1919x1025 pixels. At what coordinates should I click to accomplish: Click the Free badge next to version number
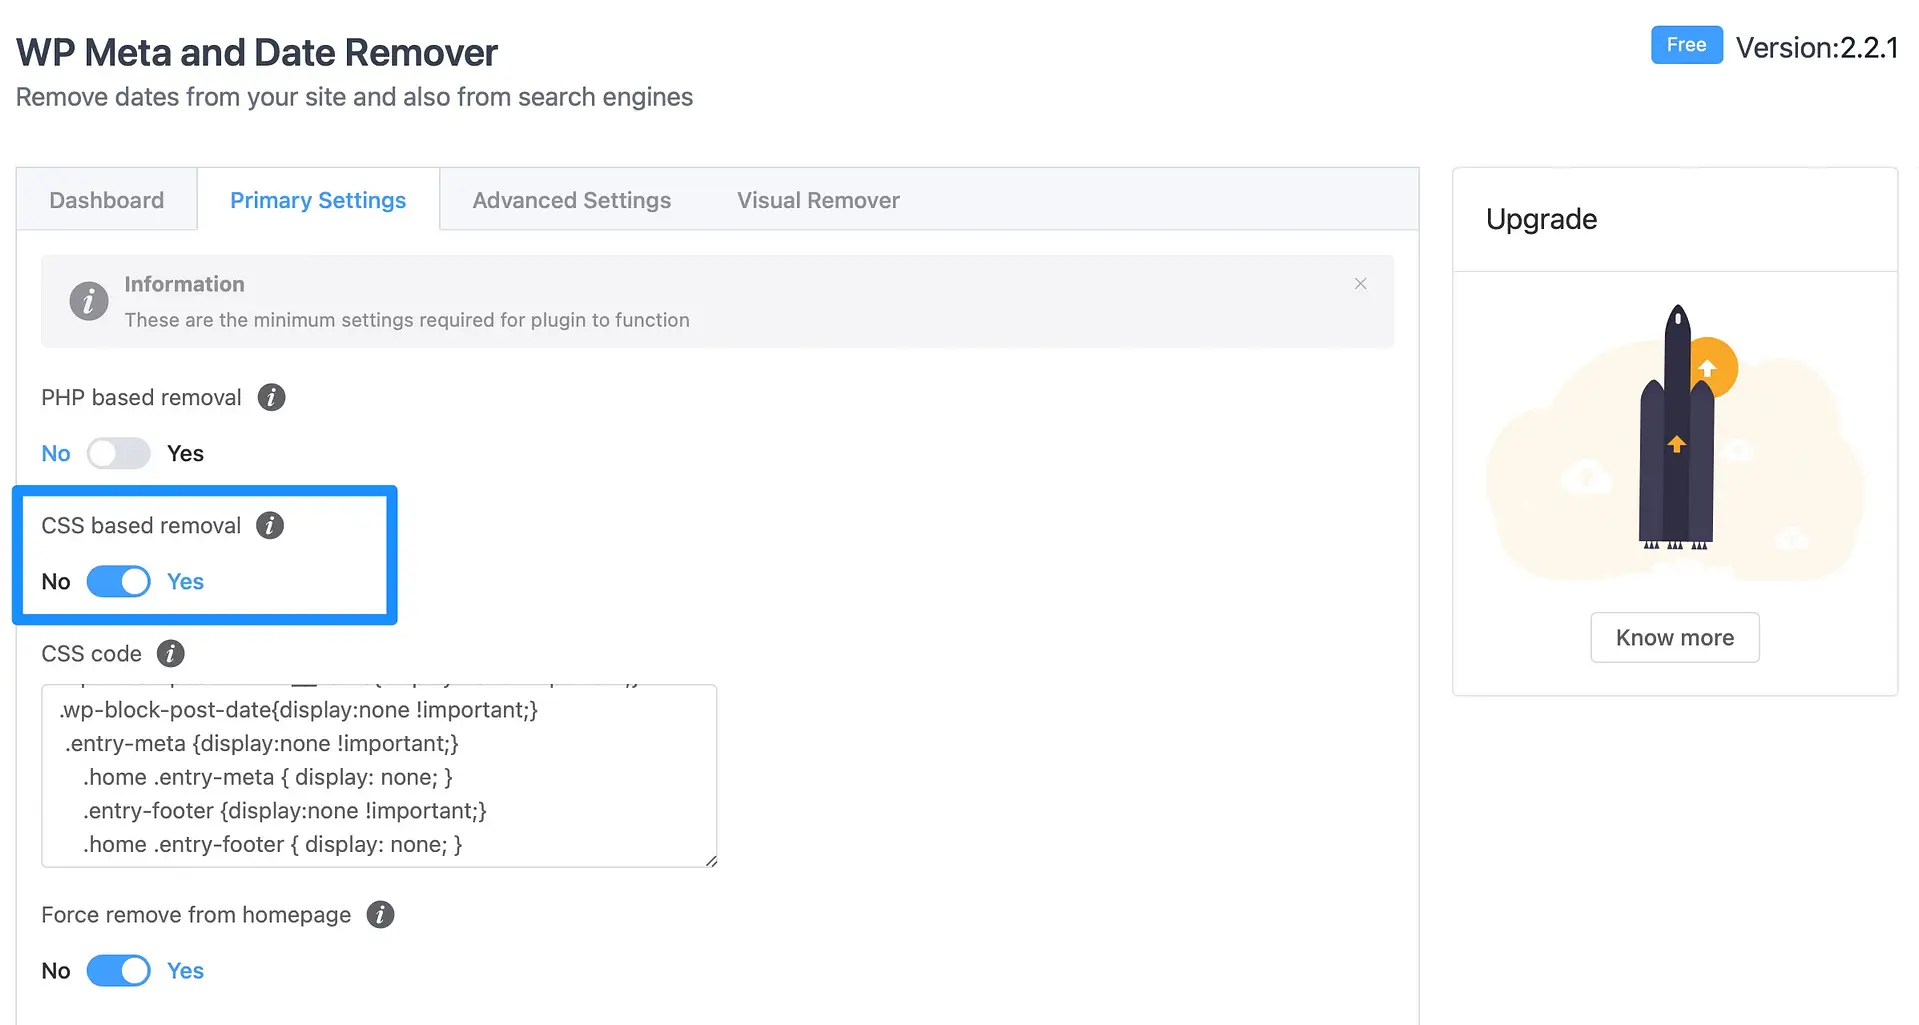pos(1686,44)
